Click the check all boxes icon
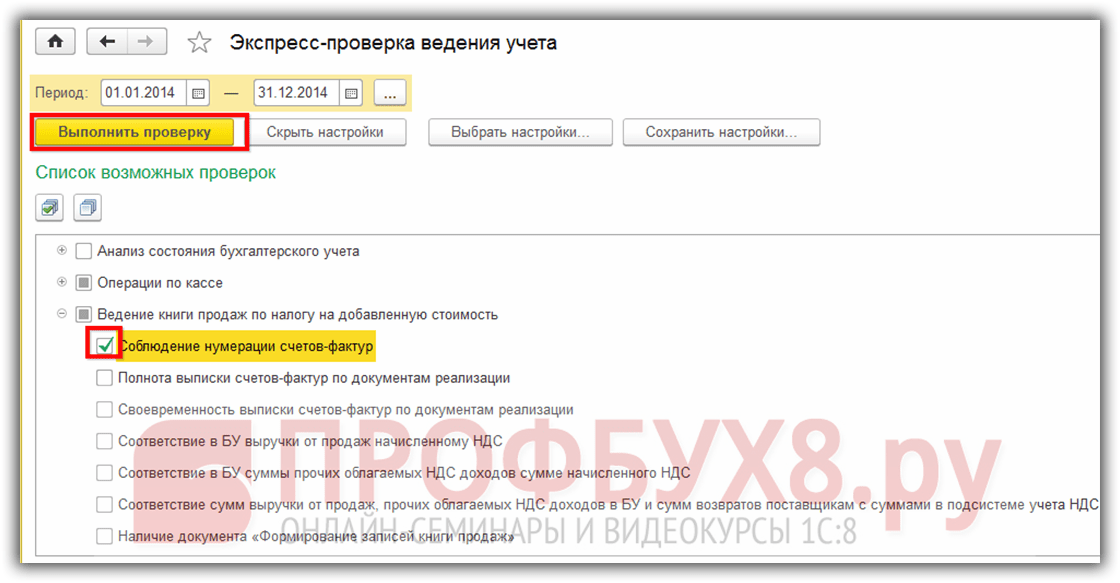The height and width of the screenshot is (583, 1120). click(50, 208)
